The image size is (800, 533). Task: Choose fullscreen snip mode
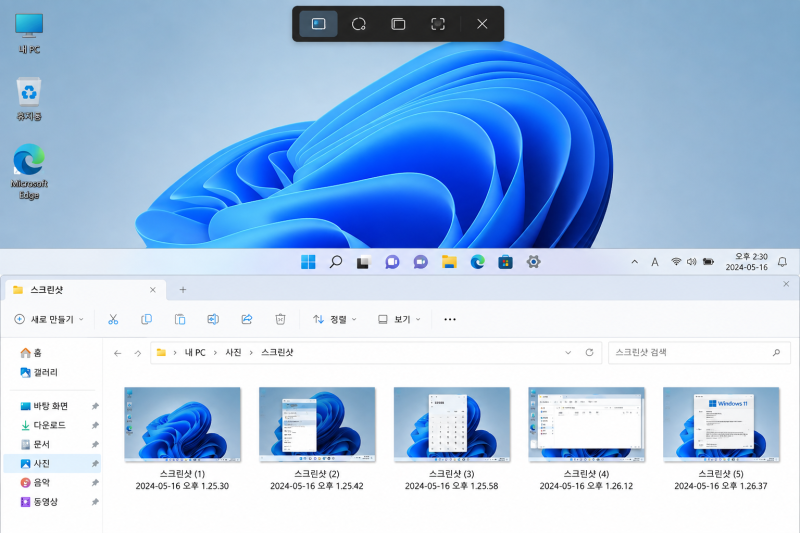[x=438, y=24]
